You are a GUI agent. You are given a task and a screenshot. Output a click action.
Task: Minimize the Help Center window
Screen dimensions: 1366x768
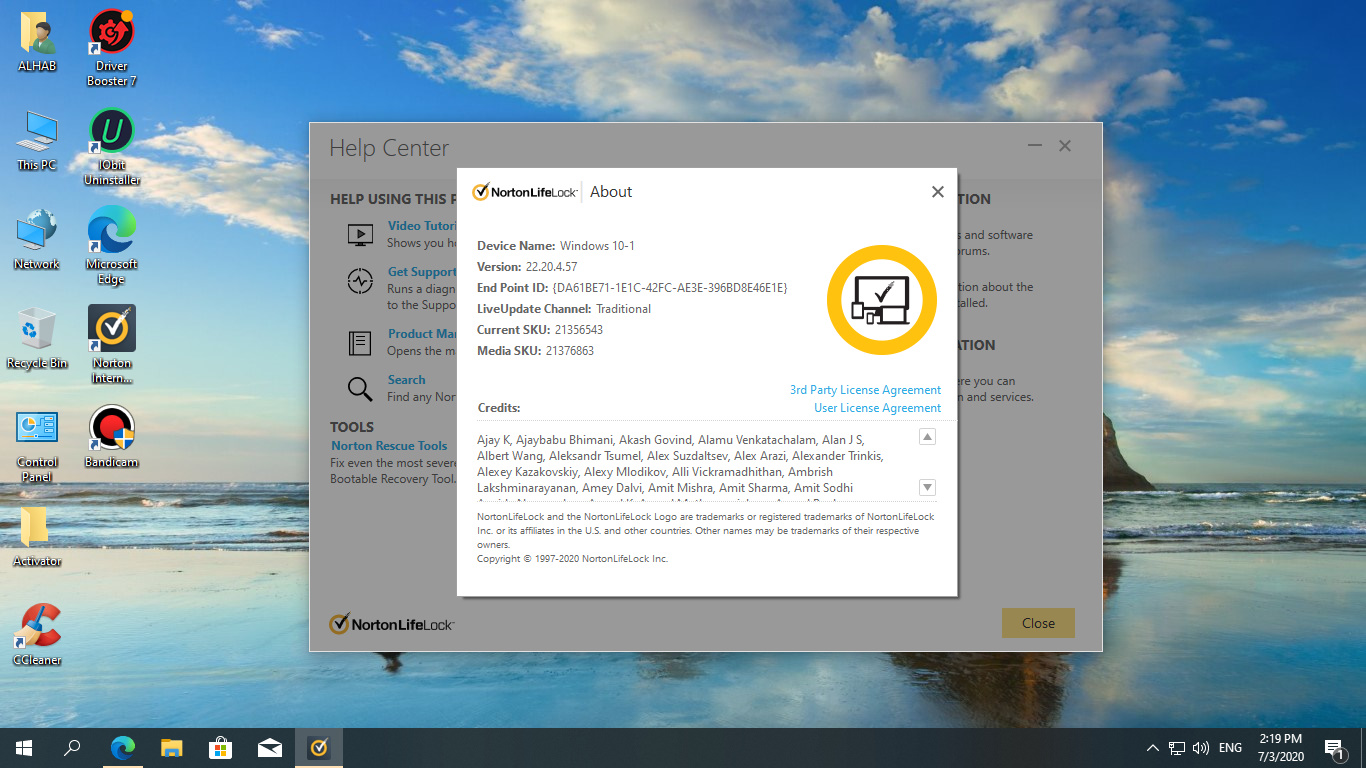(1034, 146)
